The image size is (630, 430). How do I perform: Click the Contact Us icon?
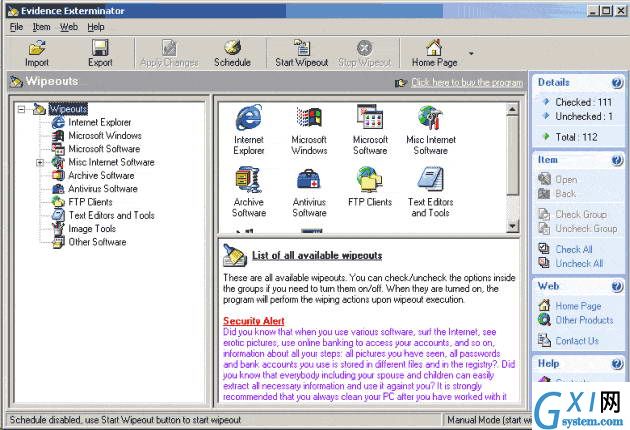544,340
